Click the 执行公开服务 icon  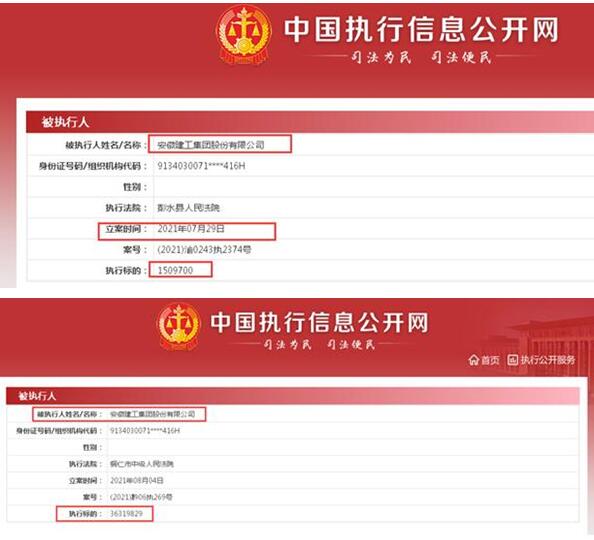513,360
